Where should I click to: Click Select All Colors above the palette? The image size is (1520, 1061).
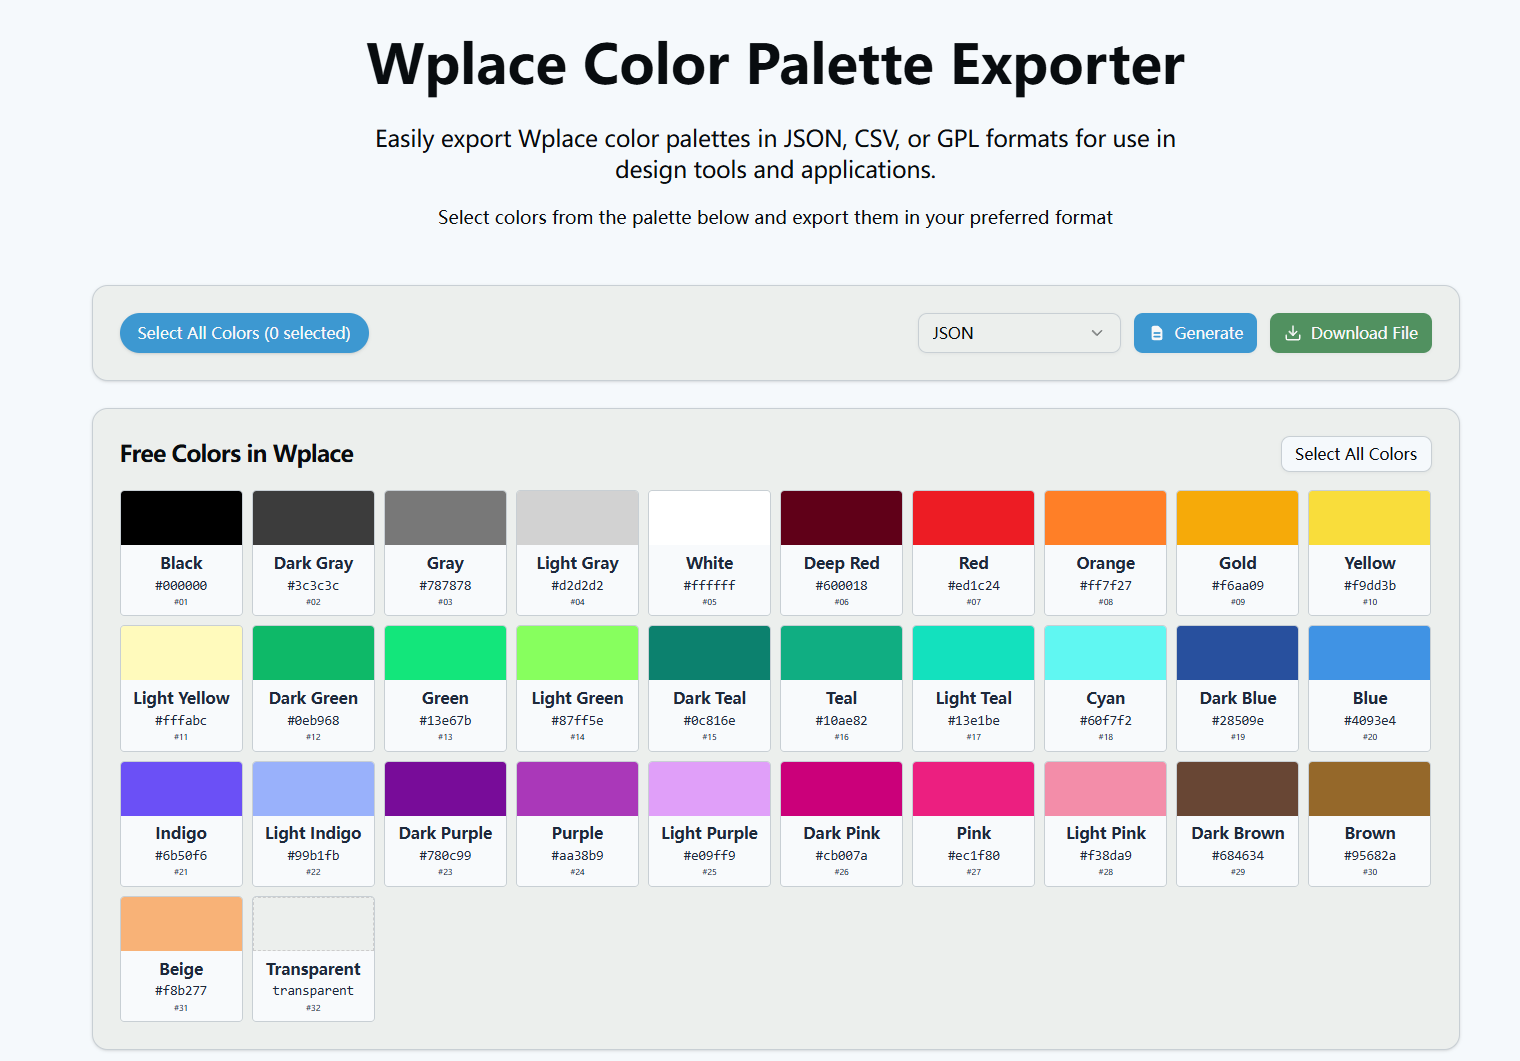point(1356,454)
